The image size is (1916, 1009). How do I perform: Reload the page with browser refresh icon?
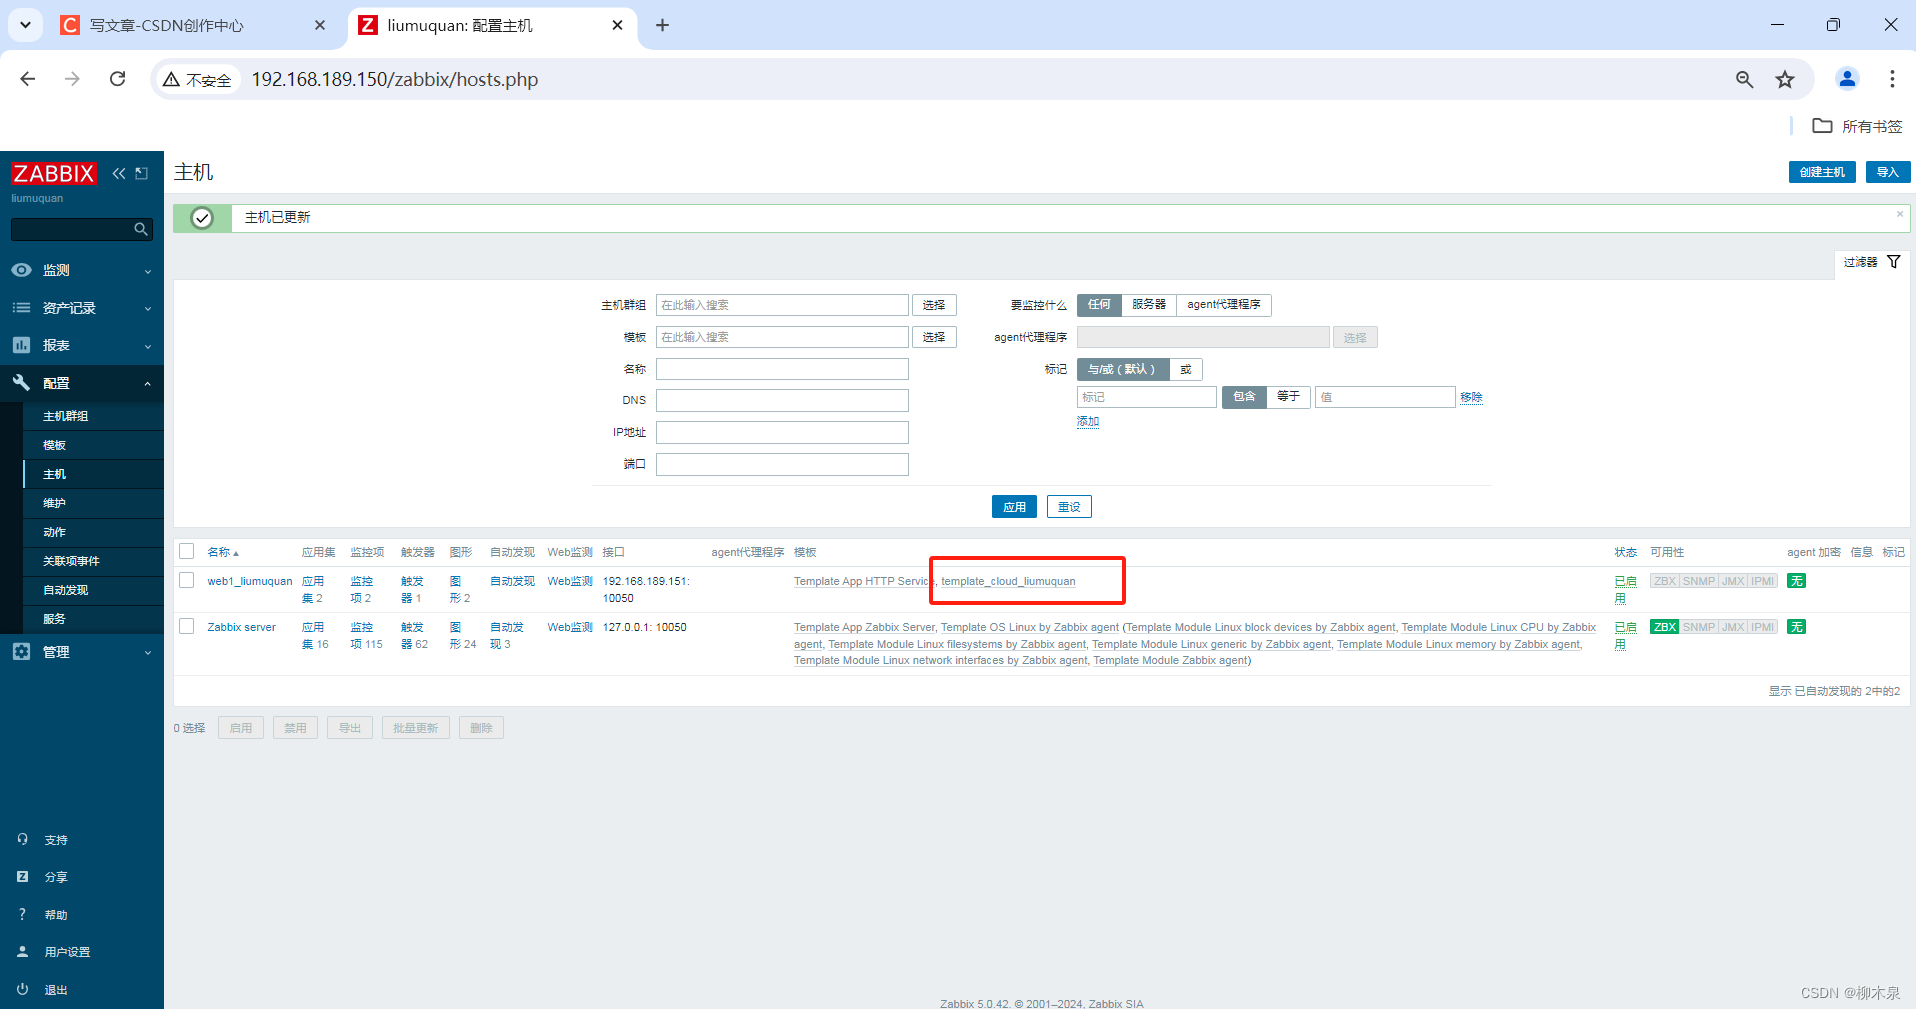coord(117,79)
